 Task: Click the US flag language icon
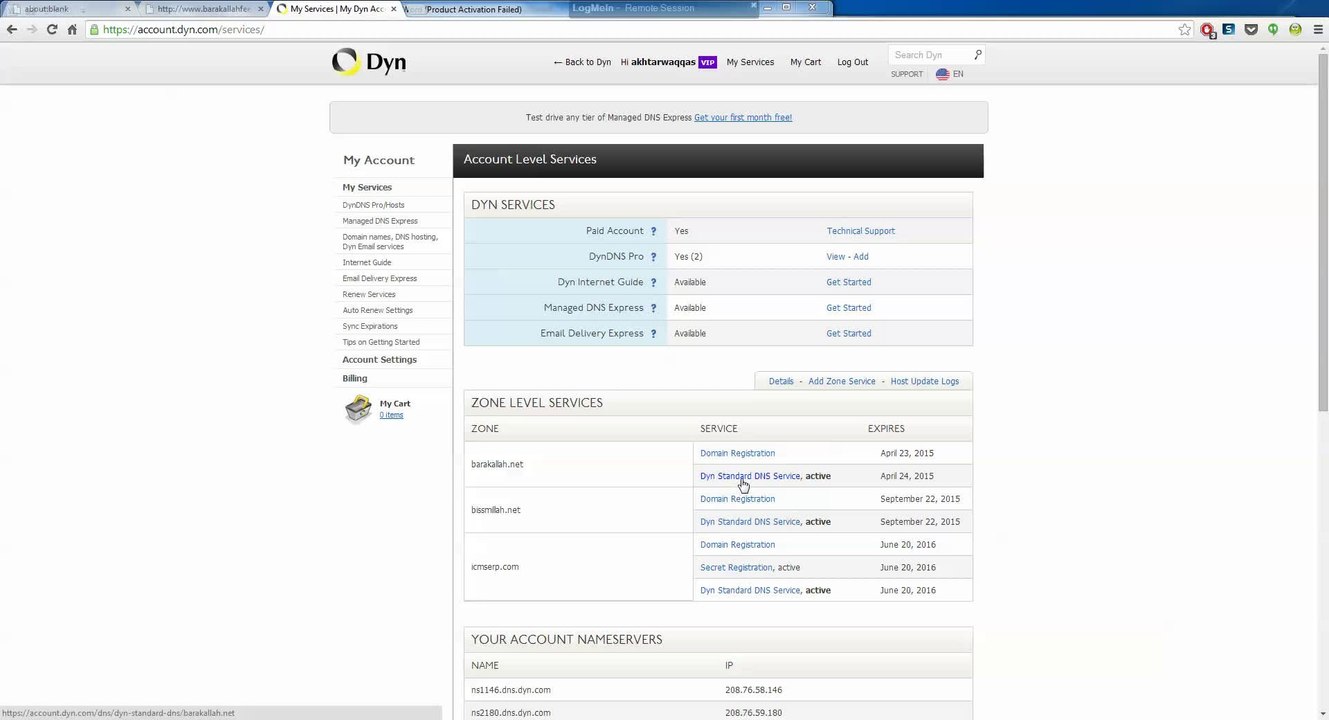pos(942,74)
